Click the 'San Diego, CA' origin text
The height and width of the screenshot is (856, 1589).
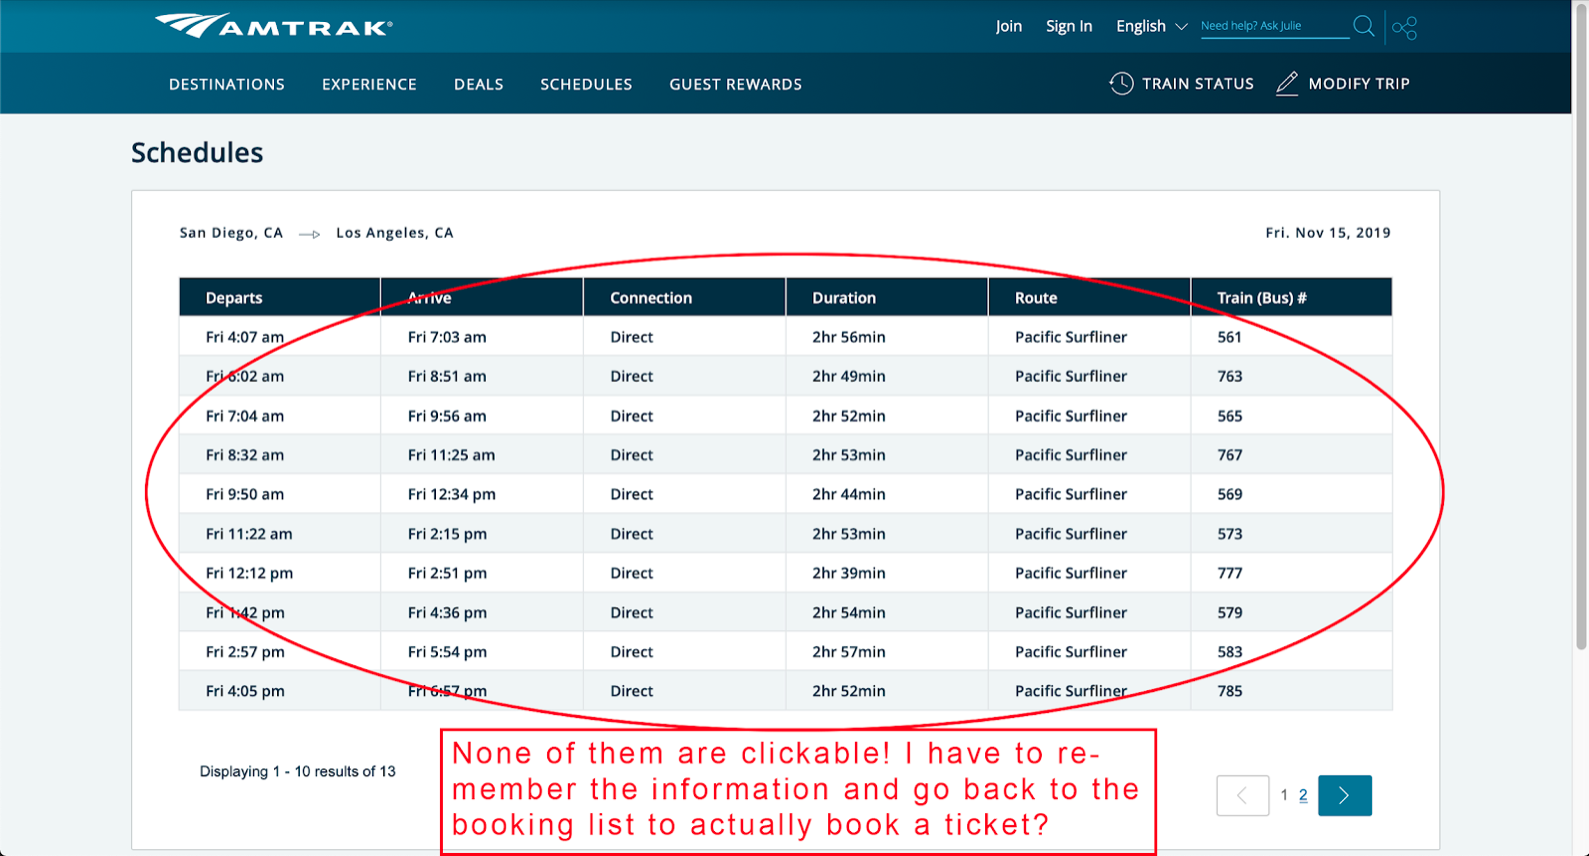231,233
